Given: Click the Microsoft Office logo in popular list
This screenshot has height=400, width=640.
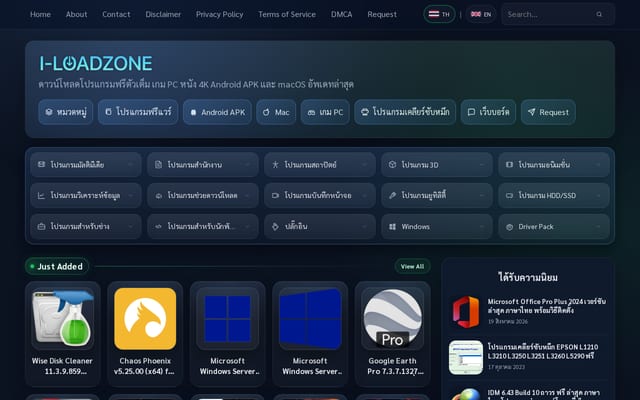Looking at the screenshot, I should tap(466, 312).
